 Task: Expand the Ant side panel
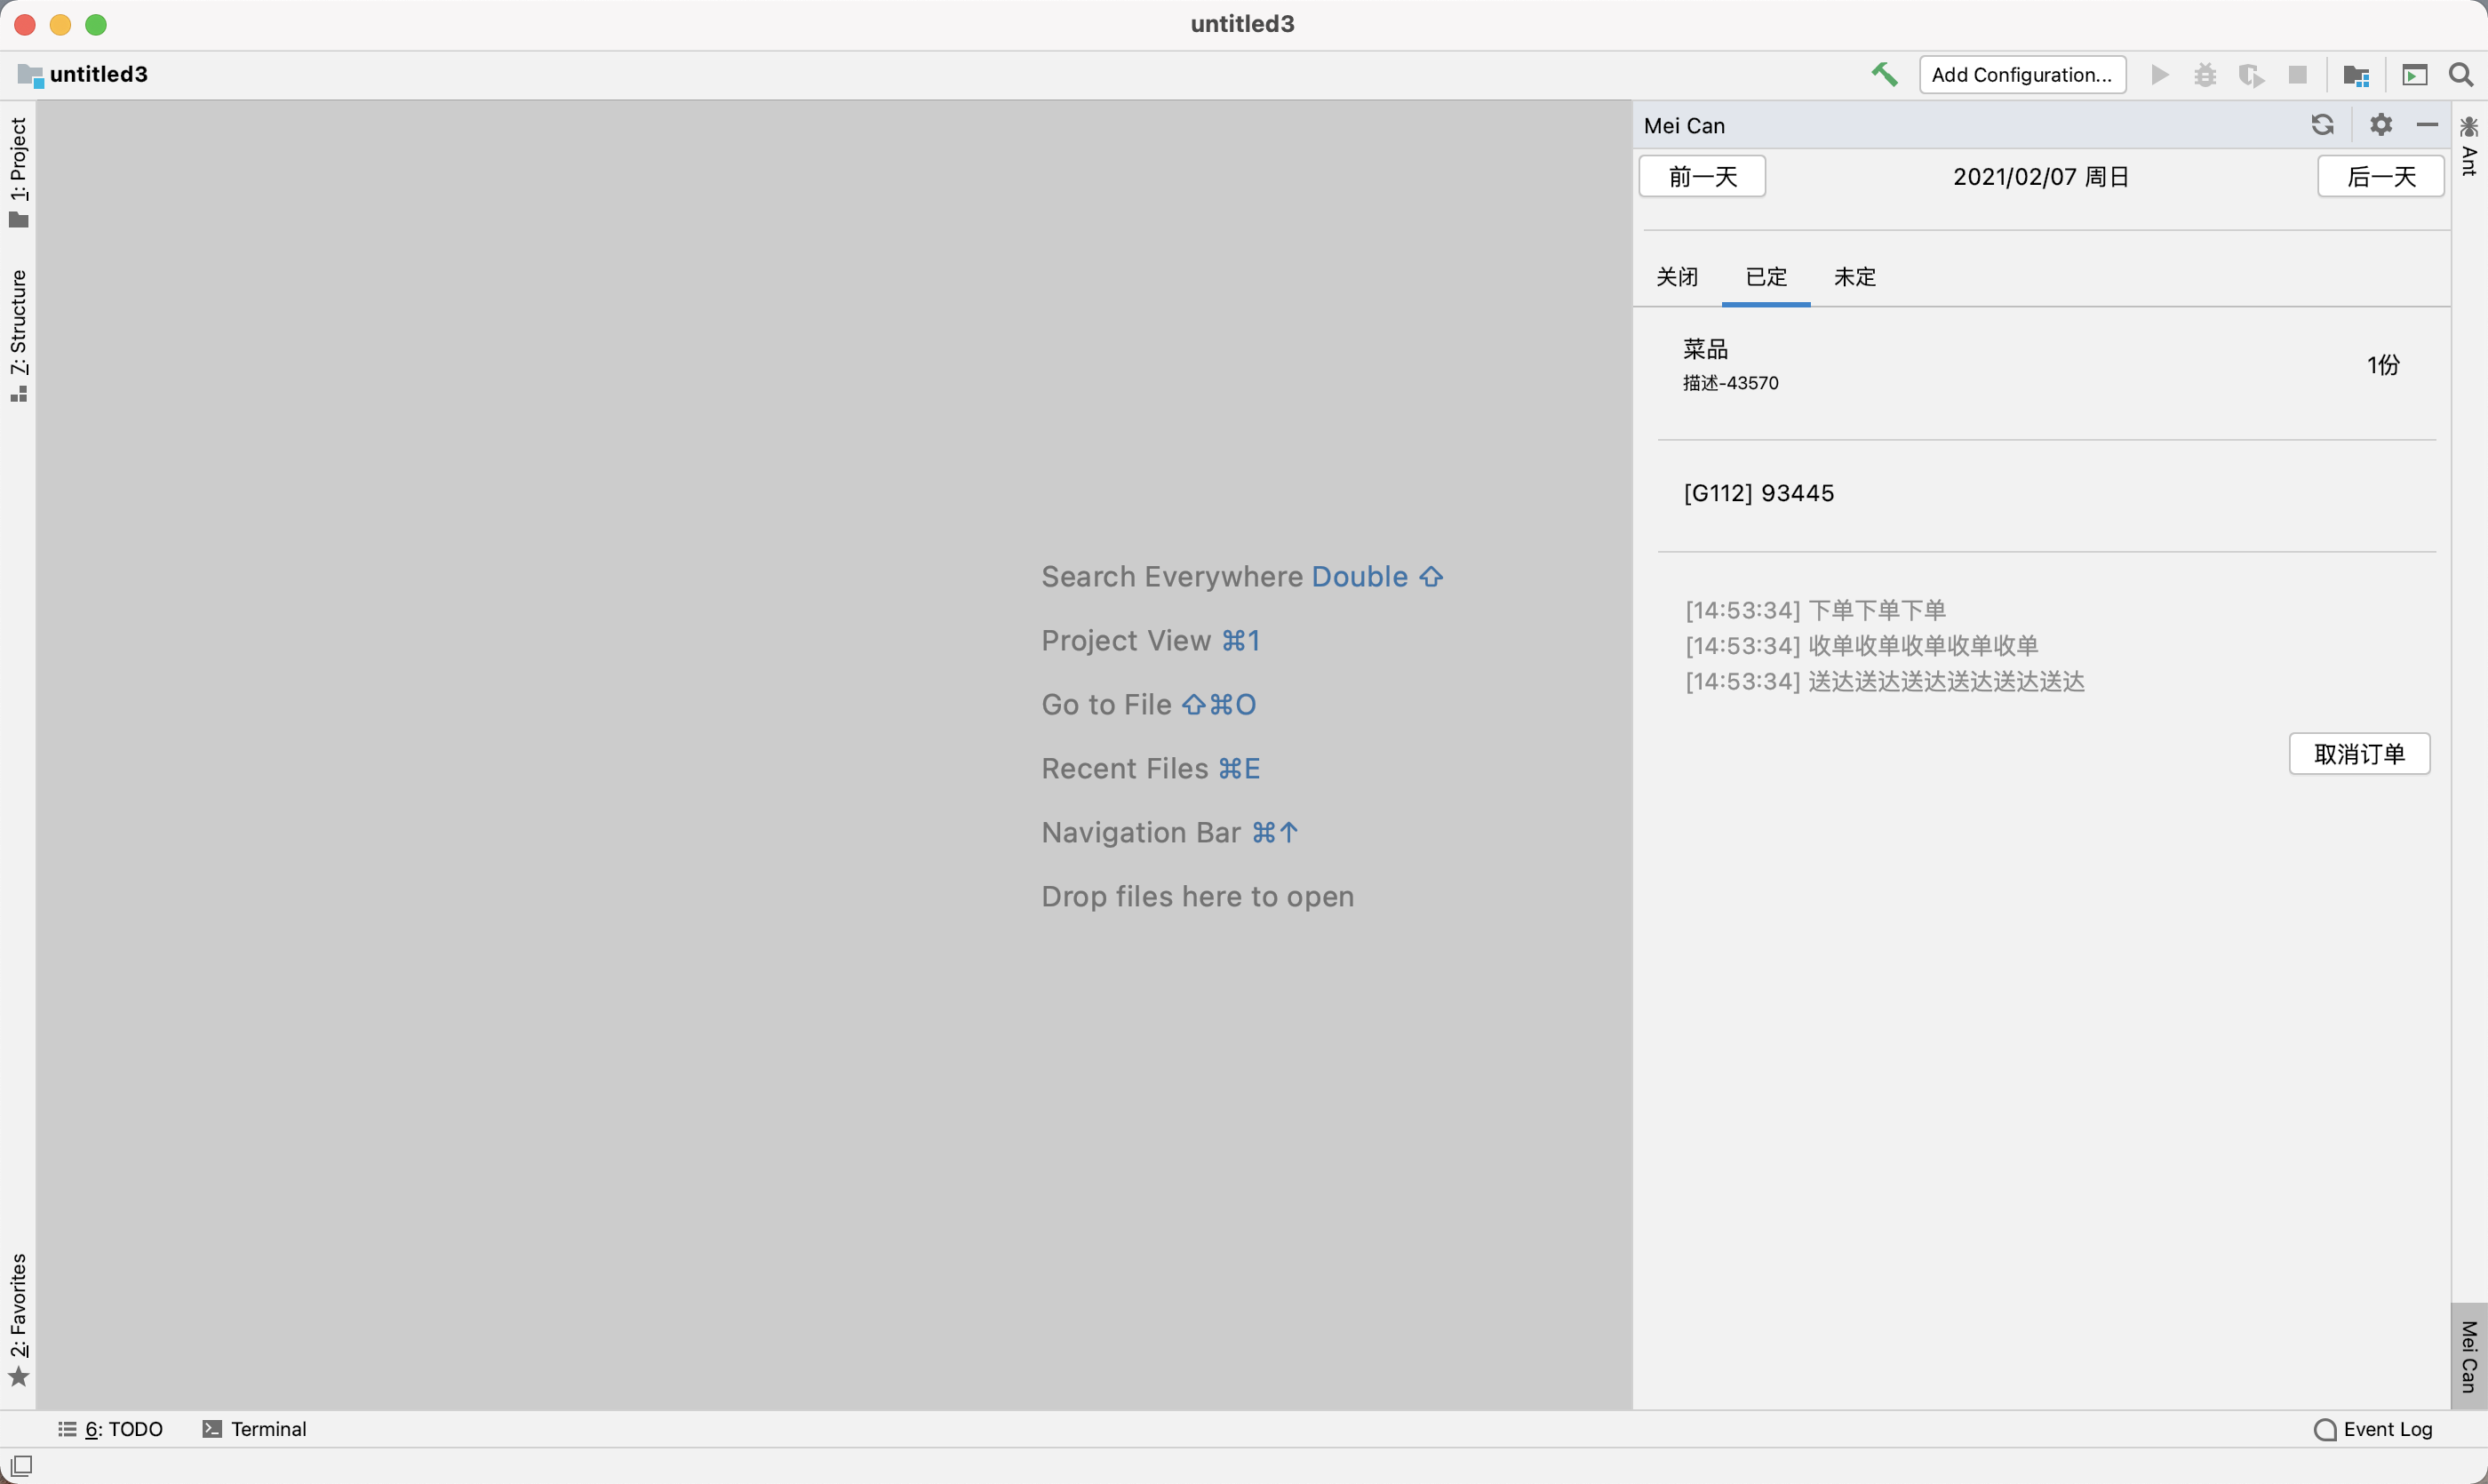click(2469, 147)
